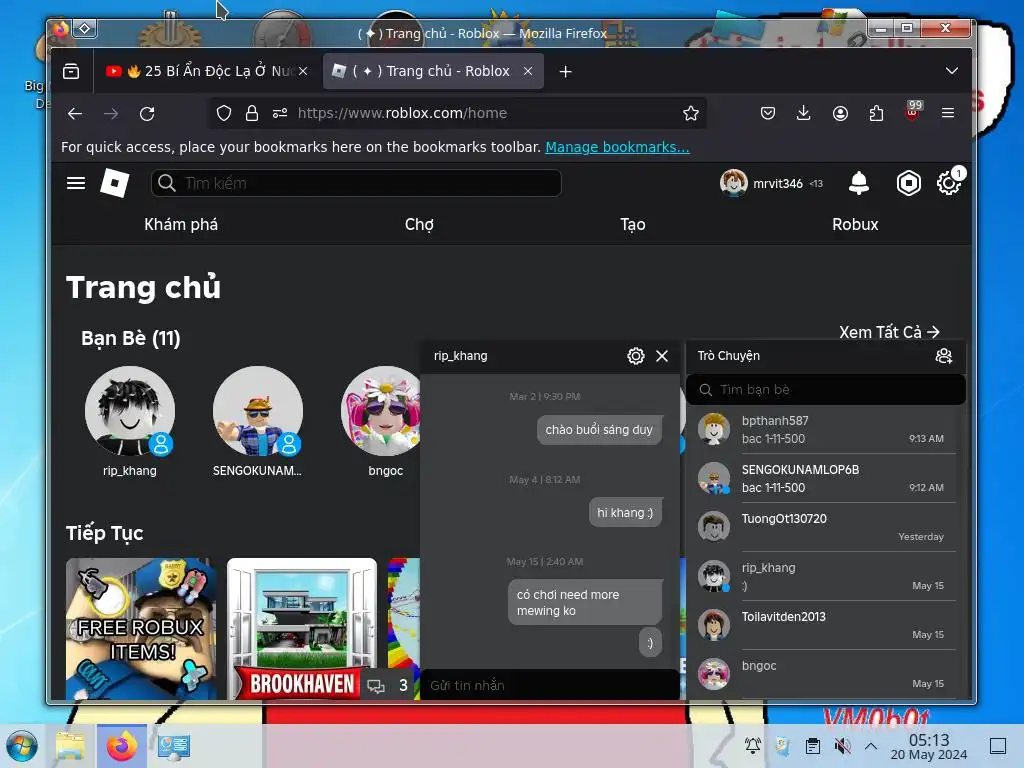
Task: Click the Gửi tin nhắn message box
Action: pos(550,685)
